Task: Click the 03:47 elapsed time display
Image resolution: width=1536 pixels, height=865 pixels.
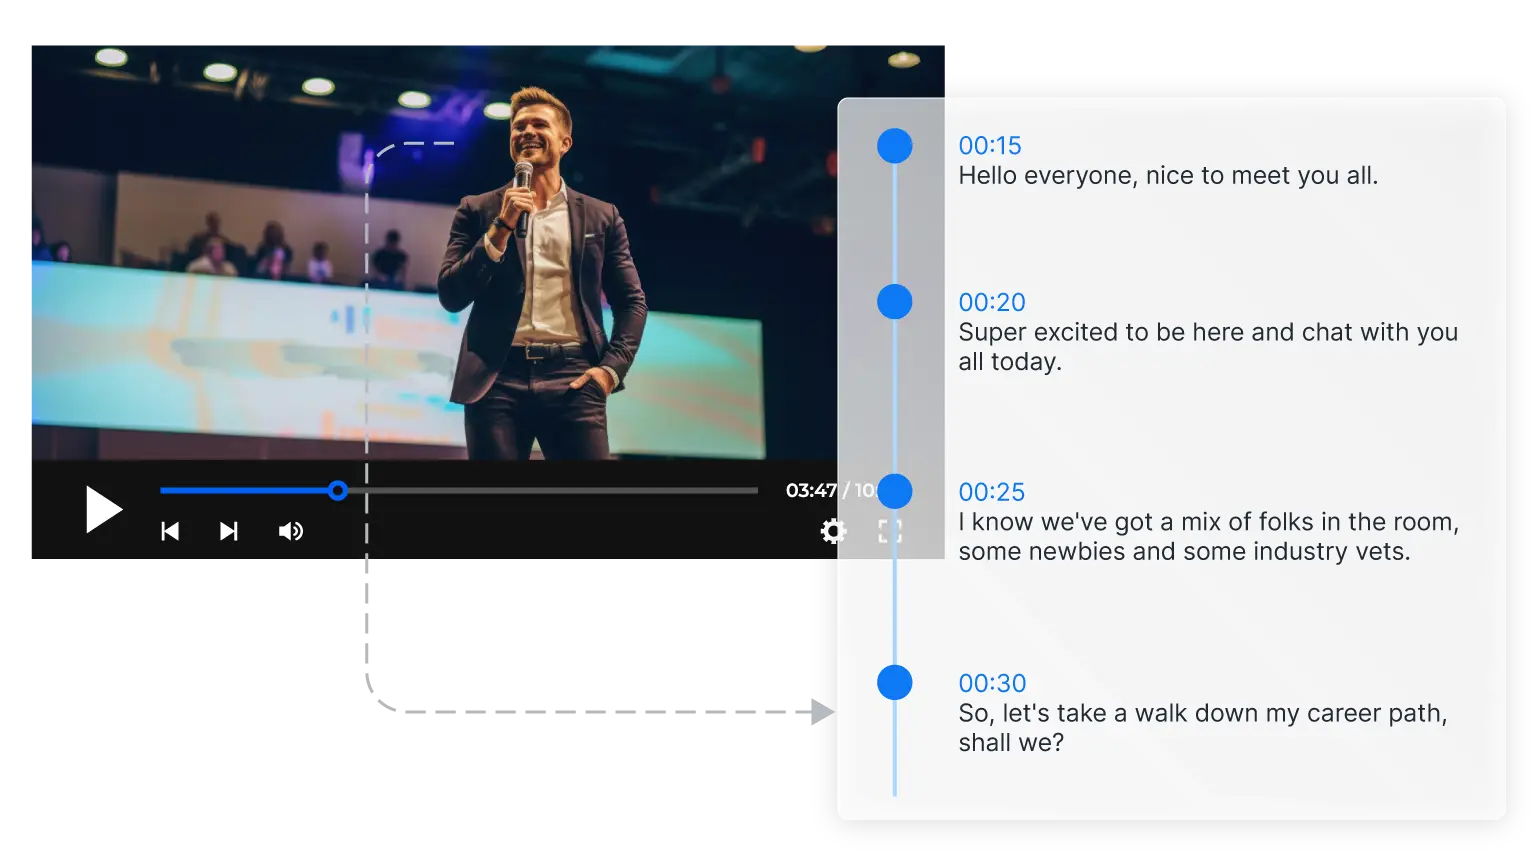Action: tap(811, 490)
